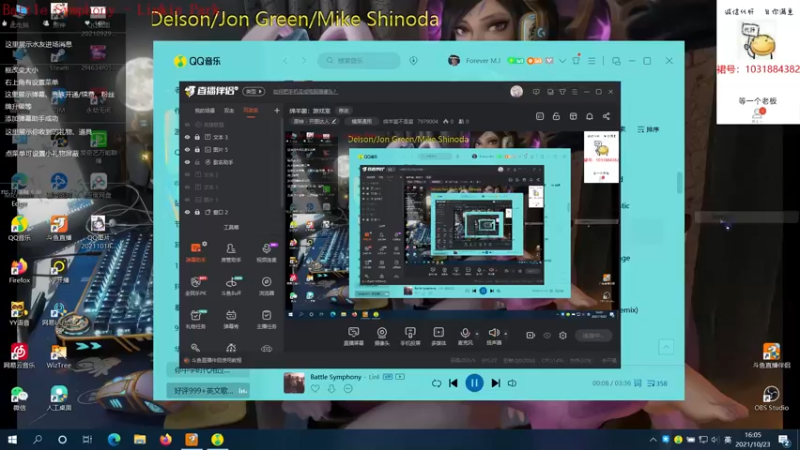The width and height of the screenshot is (800, 450).
Task: Add a new scene with plus button
Action: pyautogui.click(x=277, y=110)
